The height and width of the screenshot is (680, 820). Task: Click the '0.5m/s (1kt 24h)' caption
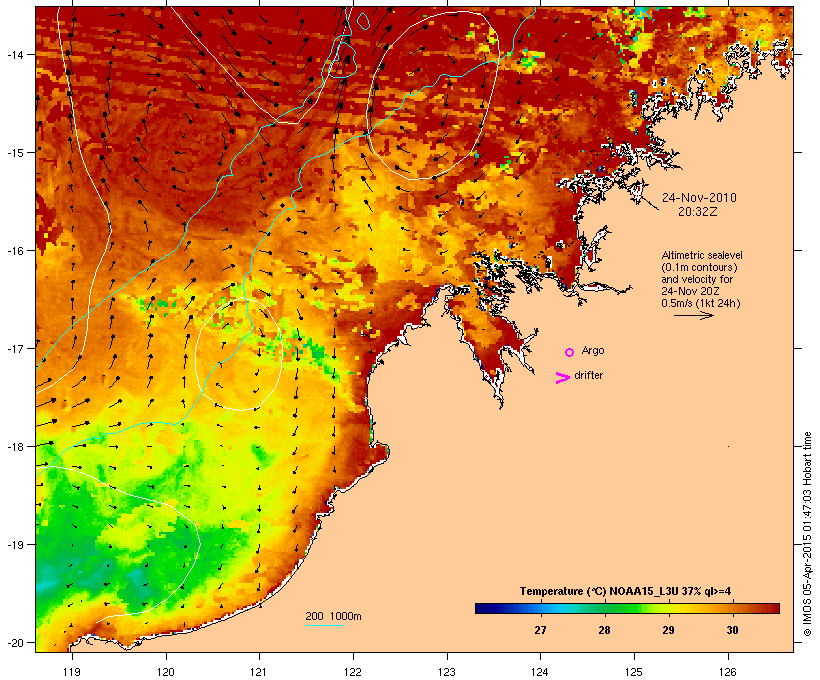[x=701, y=303]
